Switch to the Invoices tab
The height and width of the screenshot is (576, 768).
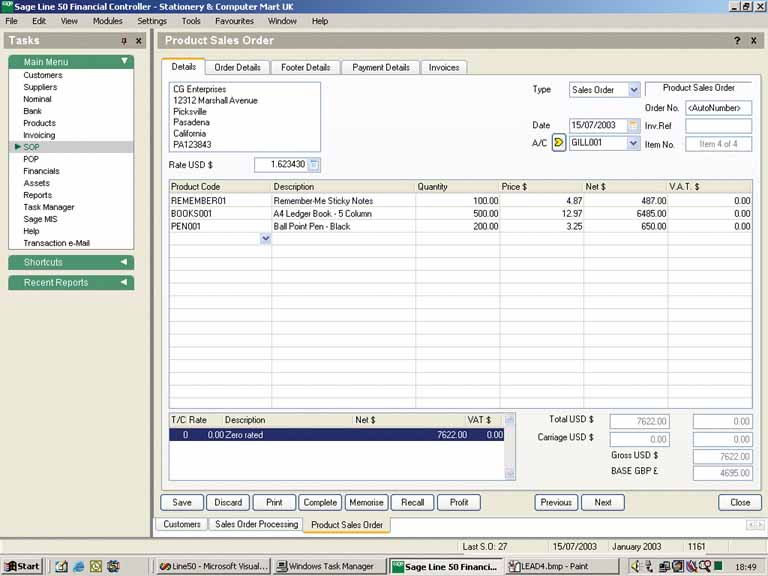444,68
